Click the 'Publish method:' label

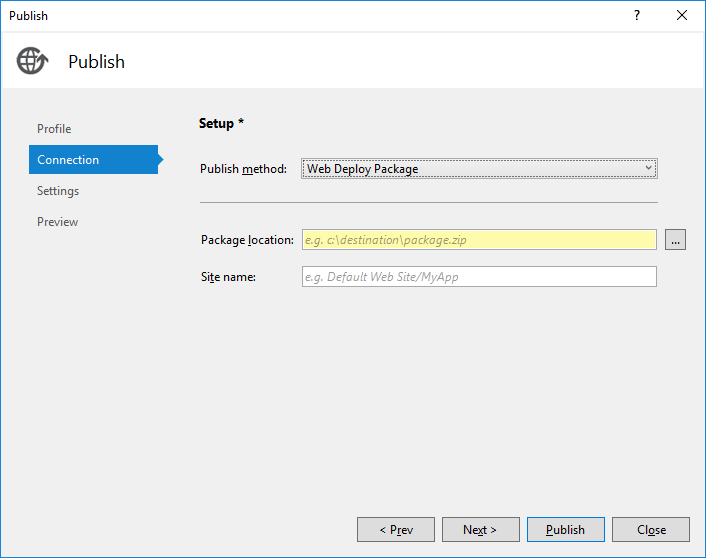tap(243, 169)
